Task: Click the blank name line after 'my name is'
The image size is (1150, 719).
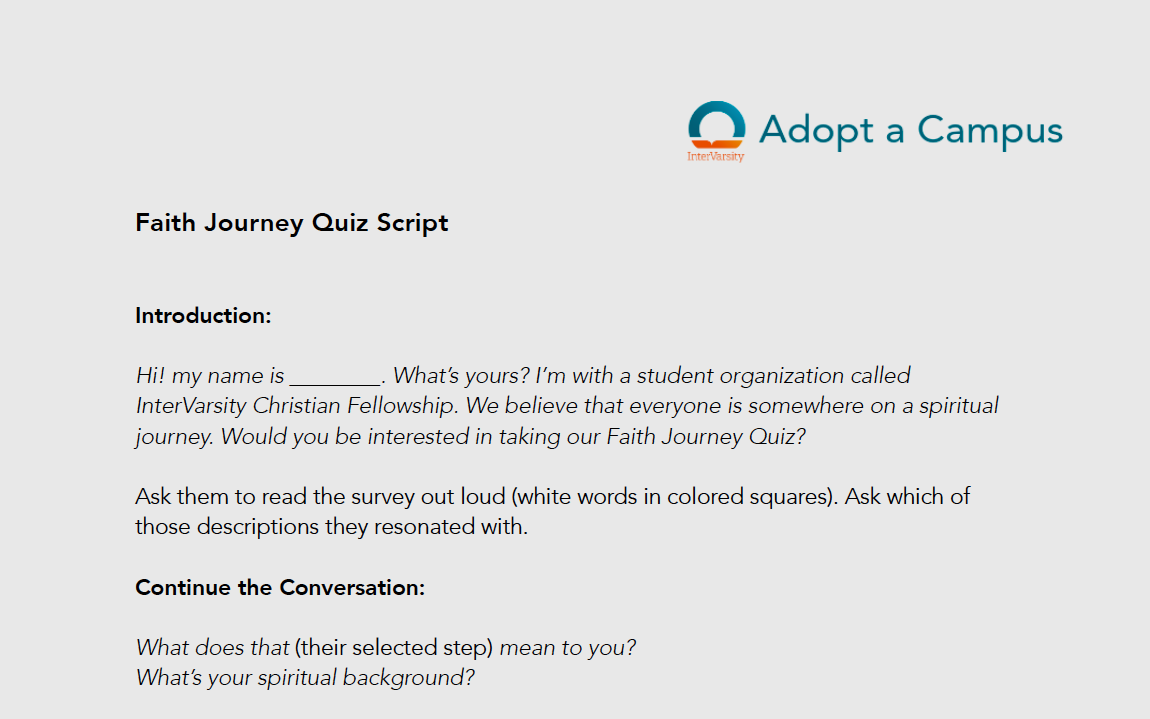Action: [x=334, y=377]
